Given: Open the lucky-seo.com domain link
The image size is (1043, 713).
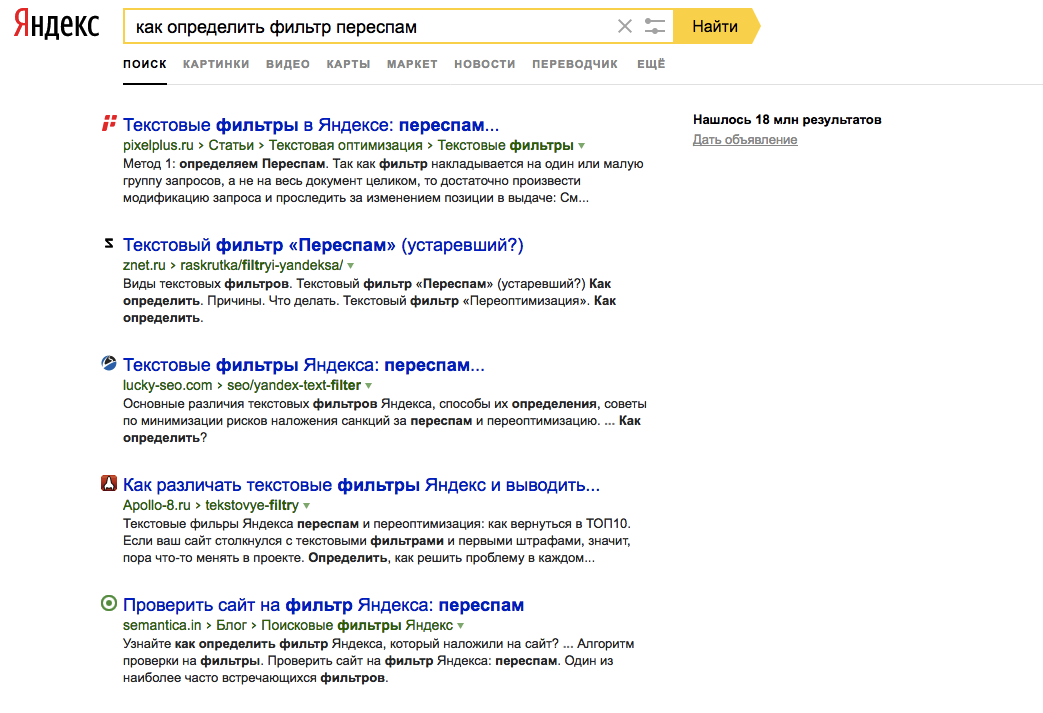Looking at the screenshot, I should tap(168, 385).
